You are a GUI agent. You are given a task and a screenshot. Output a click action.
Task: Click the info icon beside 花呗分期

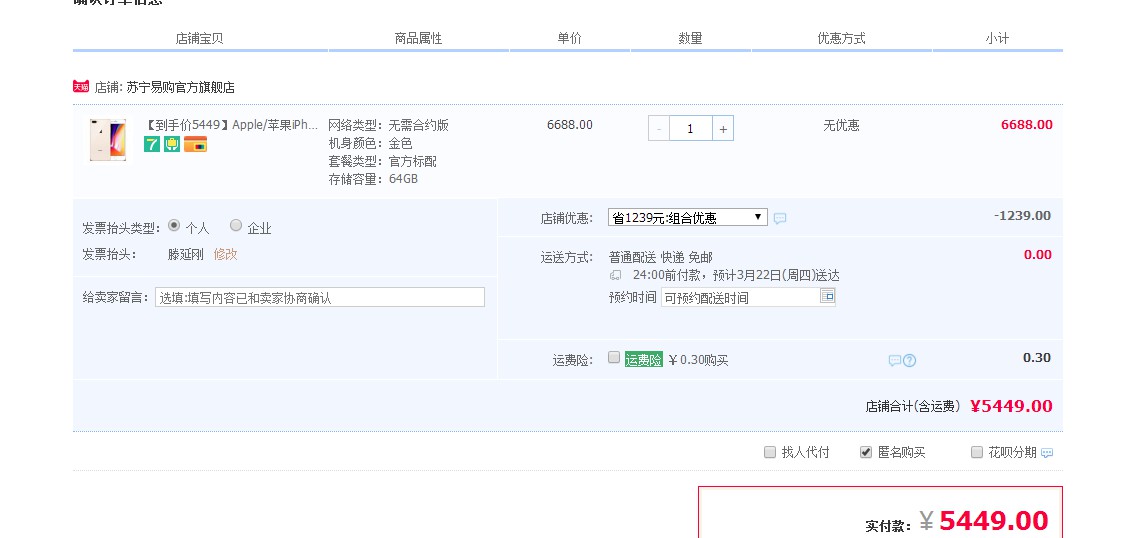(x=1047, y=453)
